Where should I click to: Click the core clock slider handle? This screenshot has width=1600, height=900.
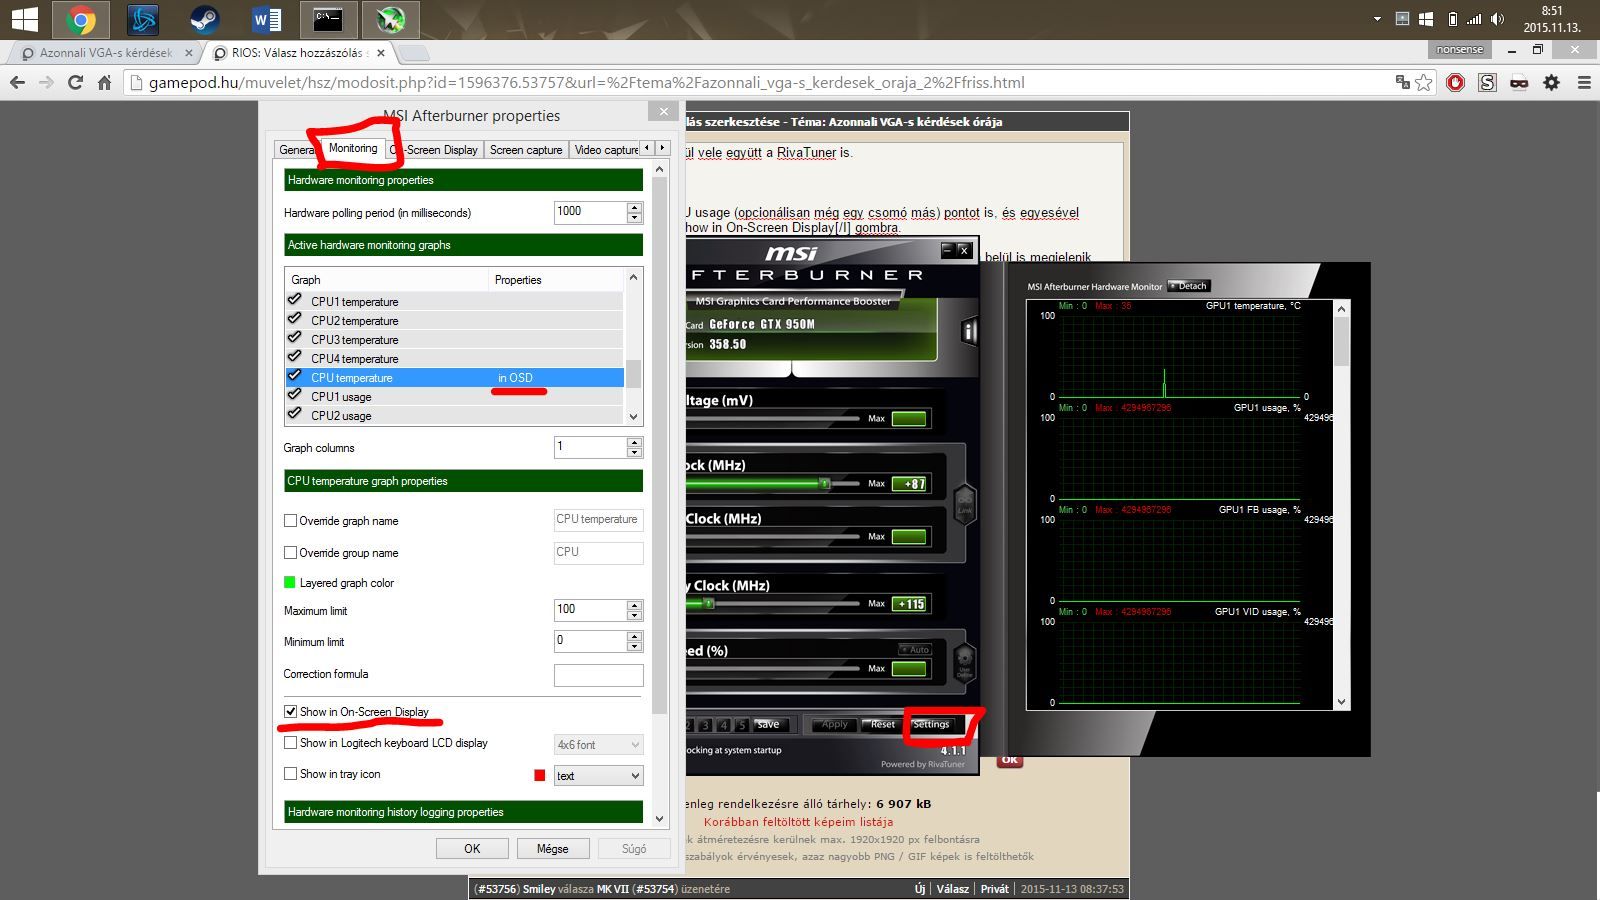pos(825,484)
